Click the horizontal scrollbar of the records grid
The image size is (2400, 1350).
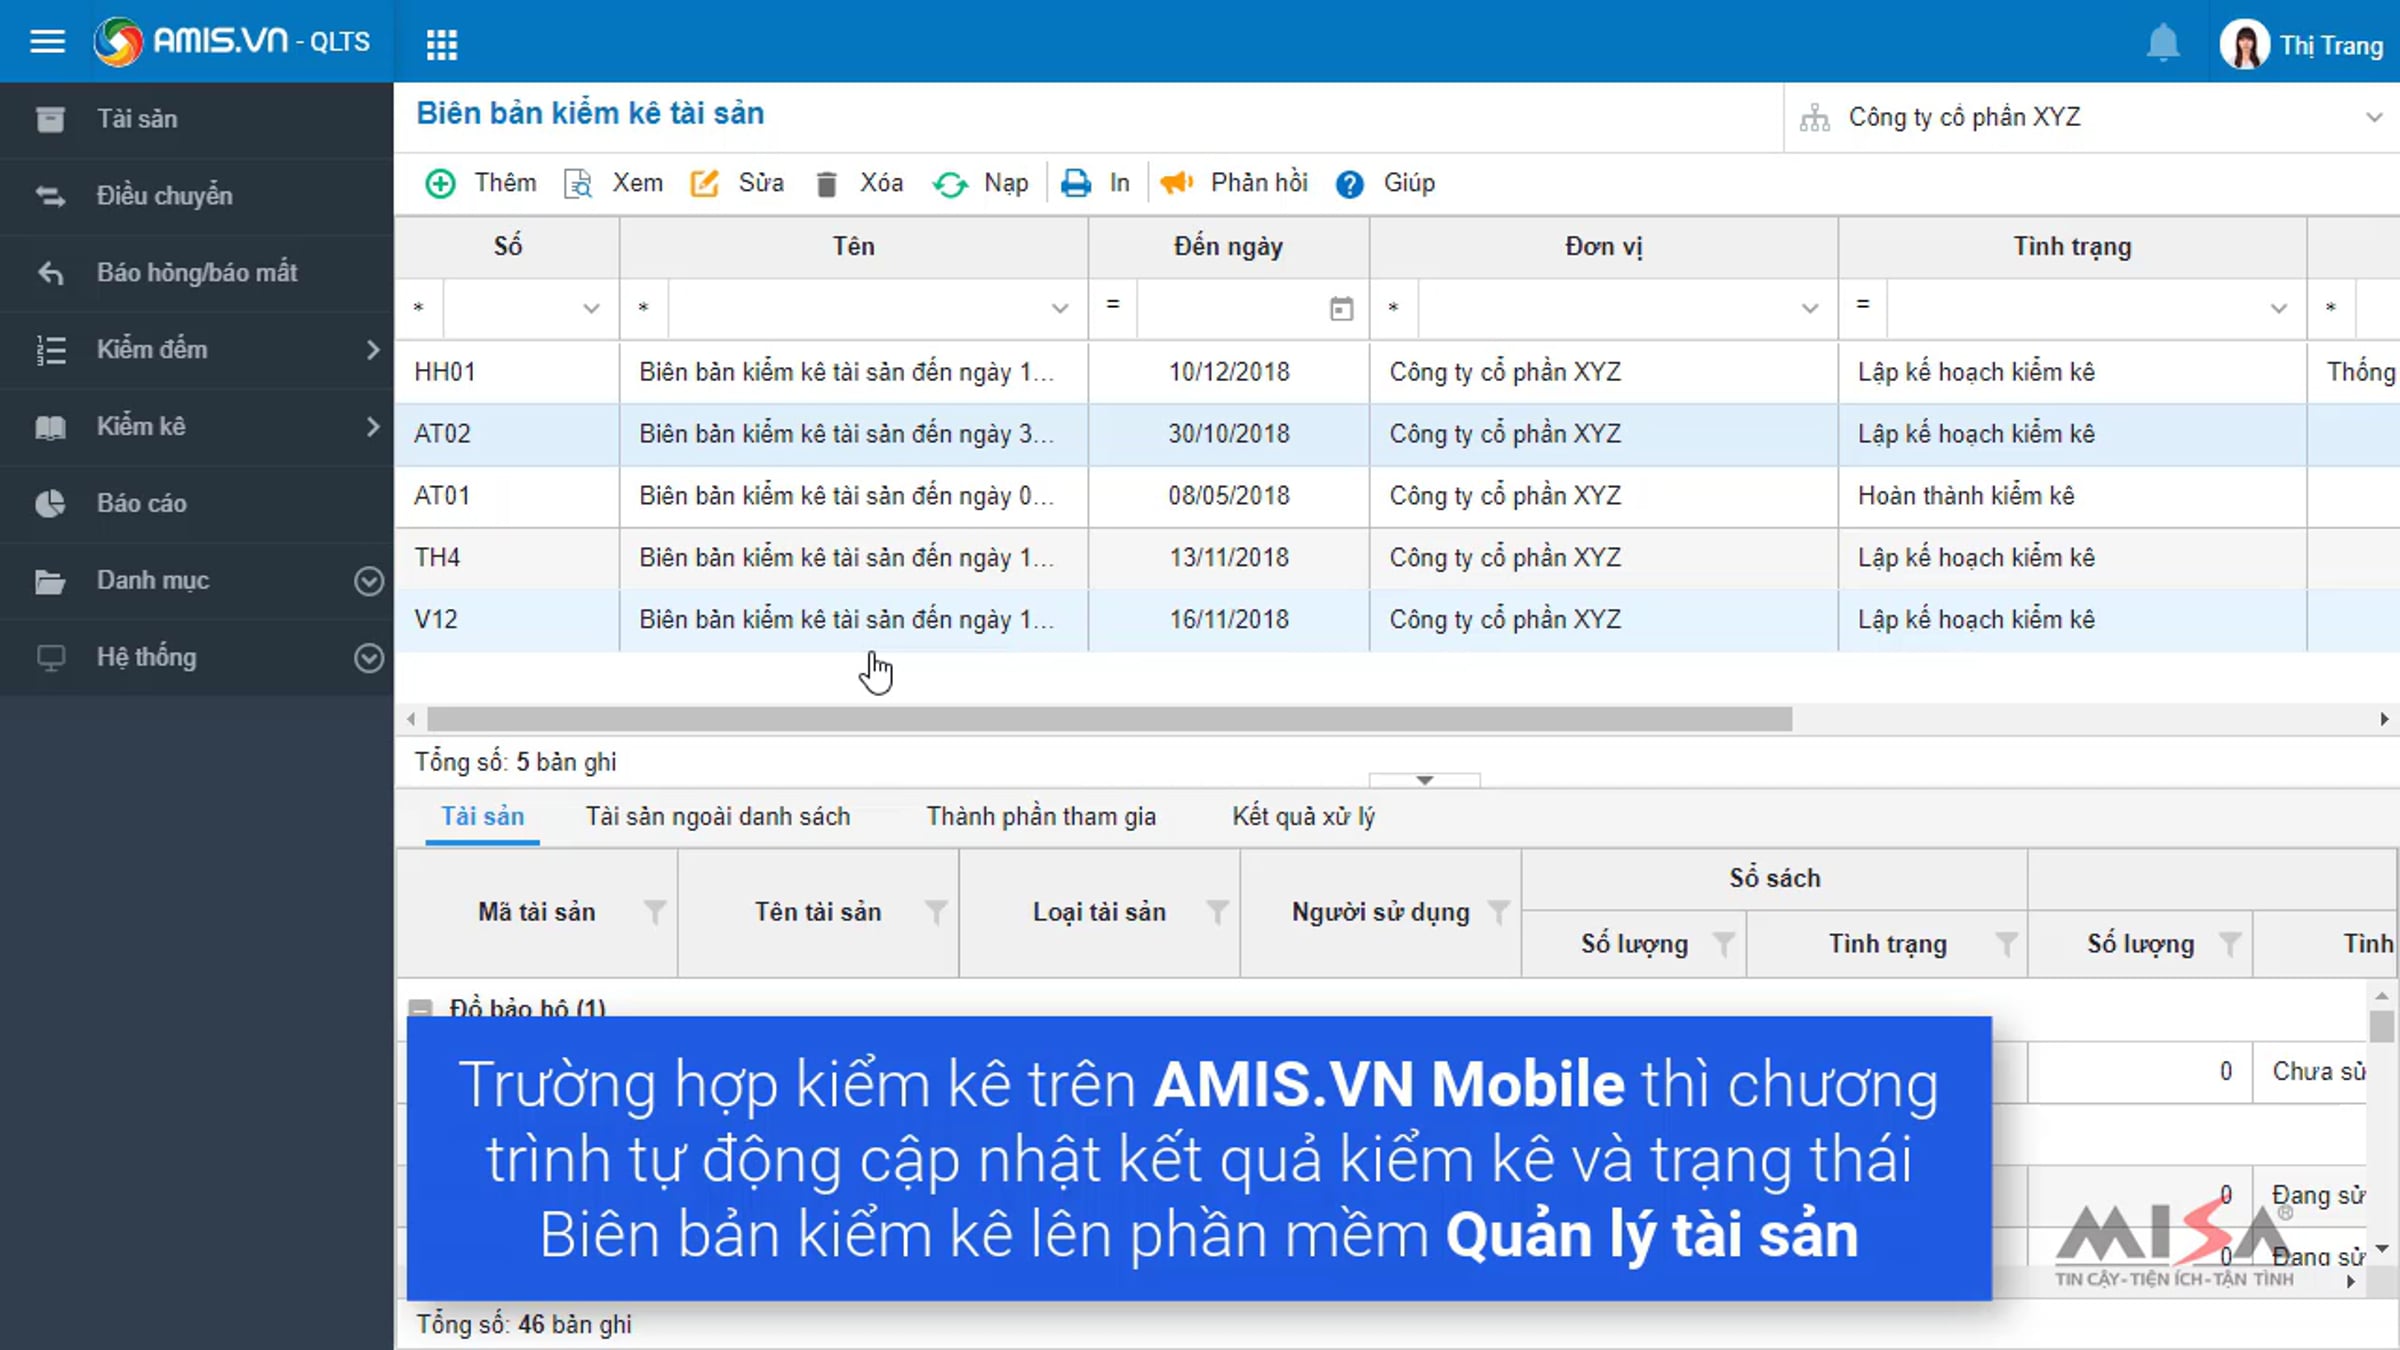point(1109,719)
